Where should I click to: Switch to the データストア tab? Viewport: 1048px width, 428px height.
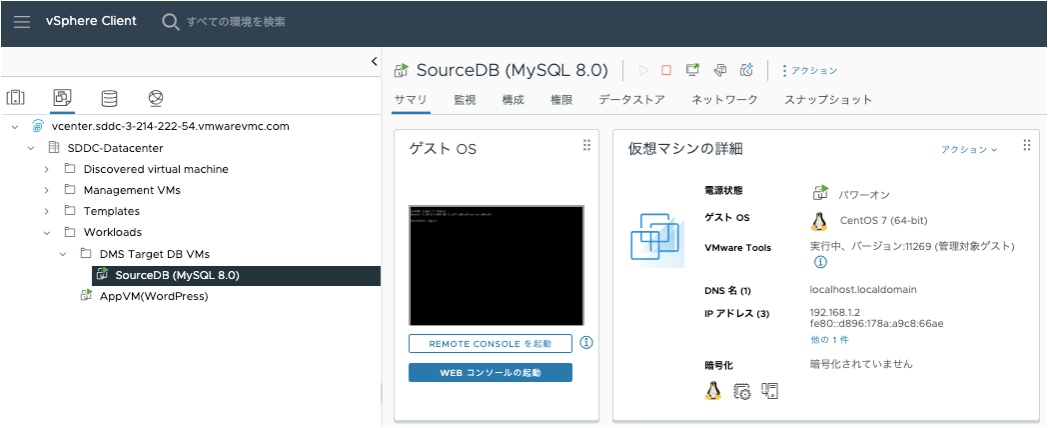pyautogui.click(x=632, y=100)
